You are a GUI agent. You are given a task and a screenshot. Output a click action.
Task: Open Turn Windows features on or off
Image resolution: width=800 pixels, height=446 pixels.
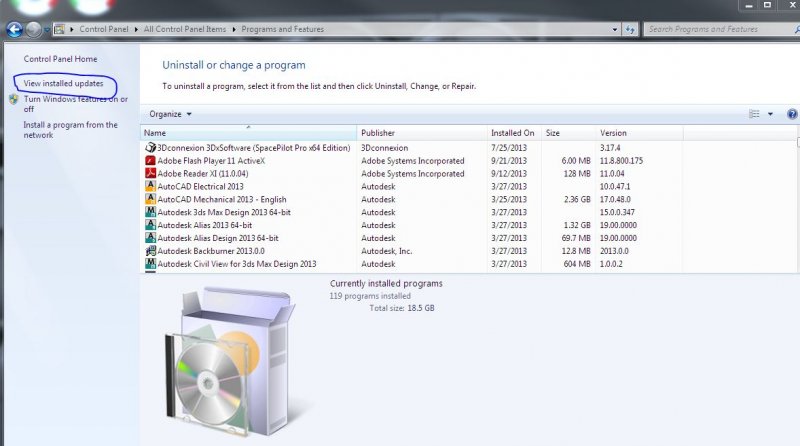(x=76, y=104)
